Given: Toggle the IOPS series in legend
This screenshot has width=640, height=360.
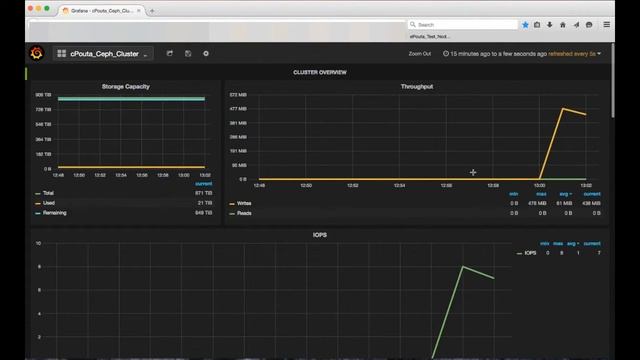Looking at the screenshot, I should (x=530, y=253).
